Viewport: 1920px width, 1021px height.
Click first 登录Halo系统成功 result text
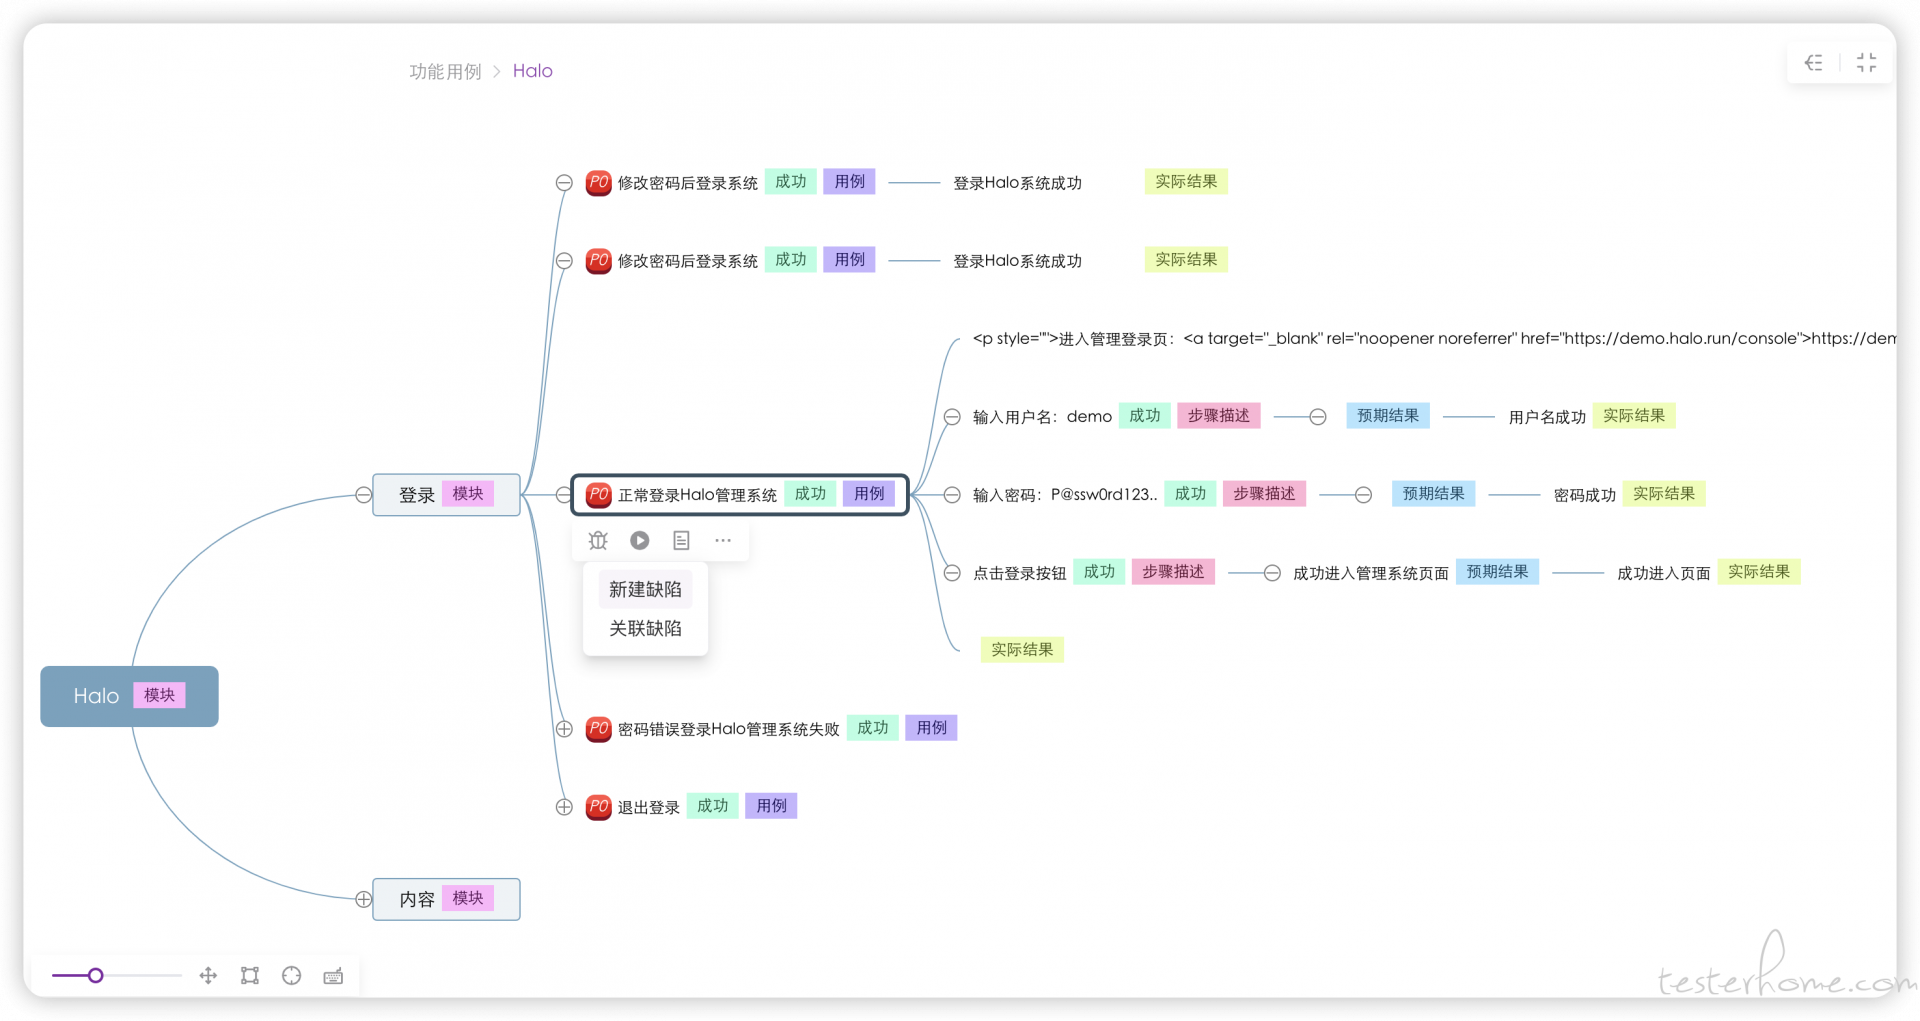1017,183
